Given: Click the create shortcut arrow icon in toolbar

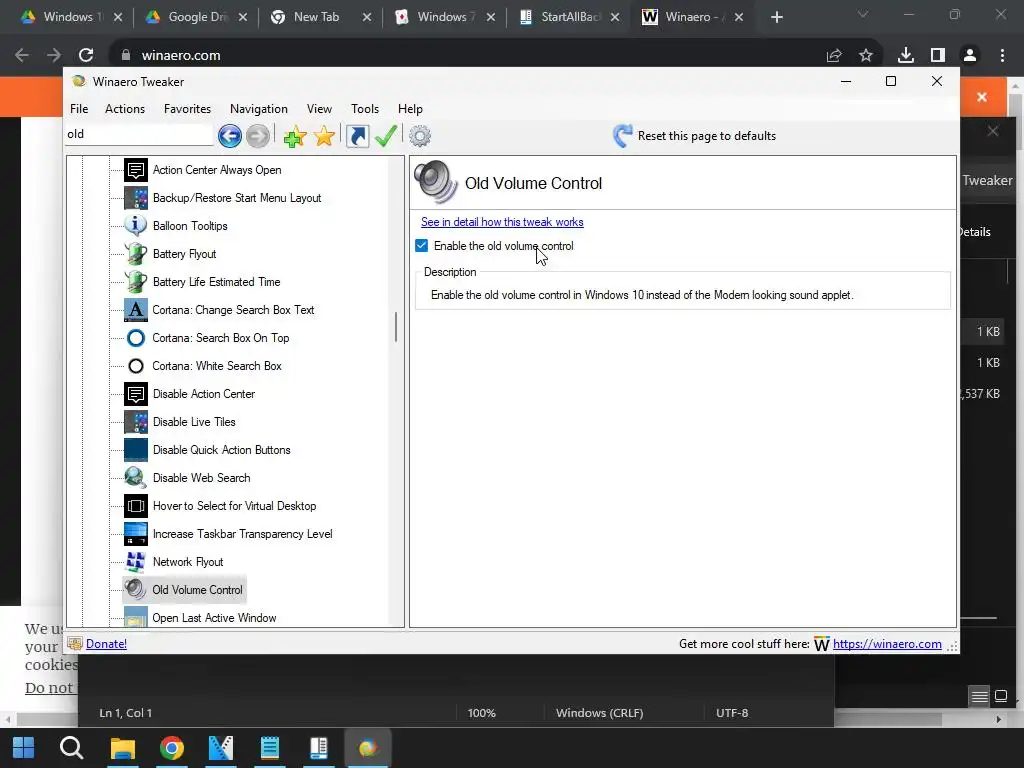Looking at the screenshot, I should click(x=357, y=136).
